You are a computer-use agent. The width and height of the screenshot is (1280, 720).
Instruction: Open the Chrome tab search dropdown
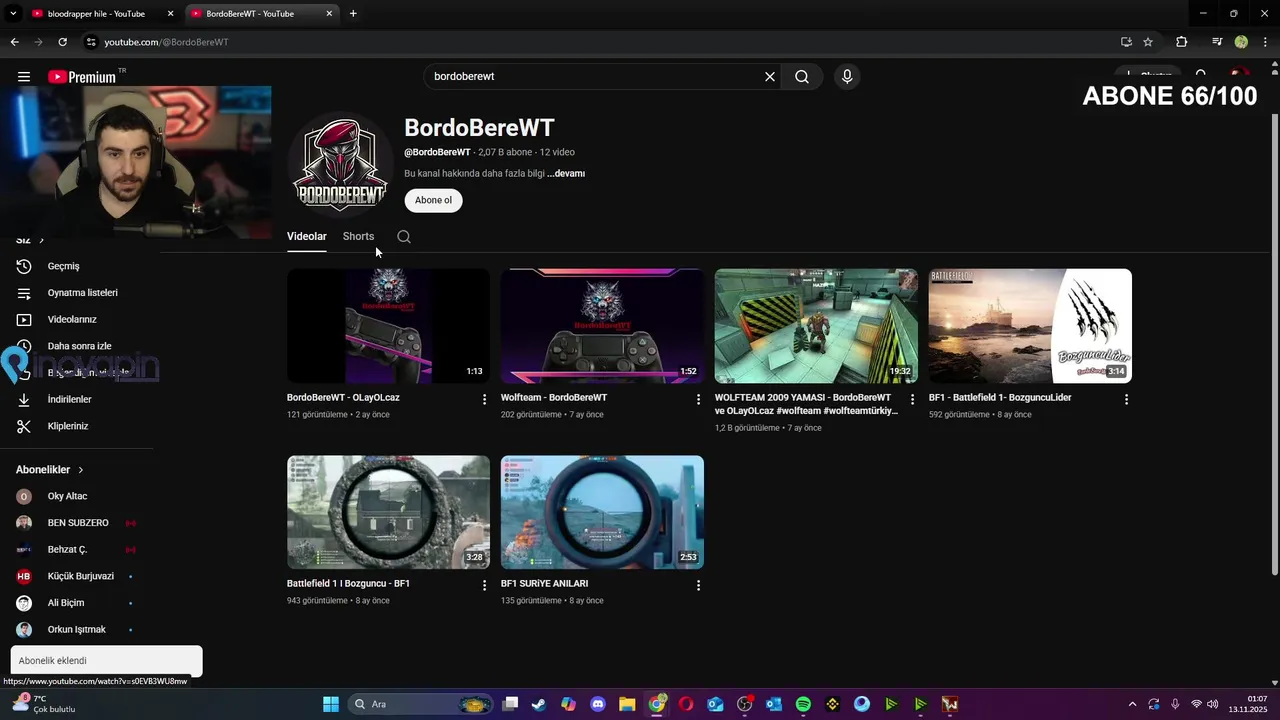click(x=13, y=14)
